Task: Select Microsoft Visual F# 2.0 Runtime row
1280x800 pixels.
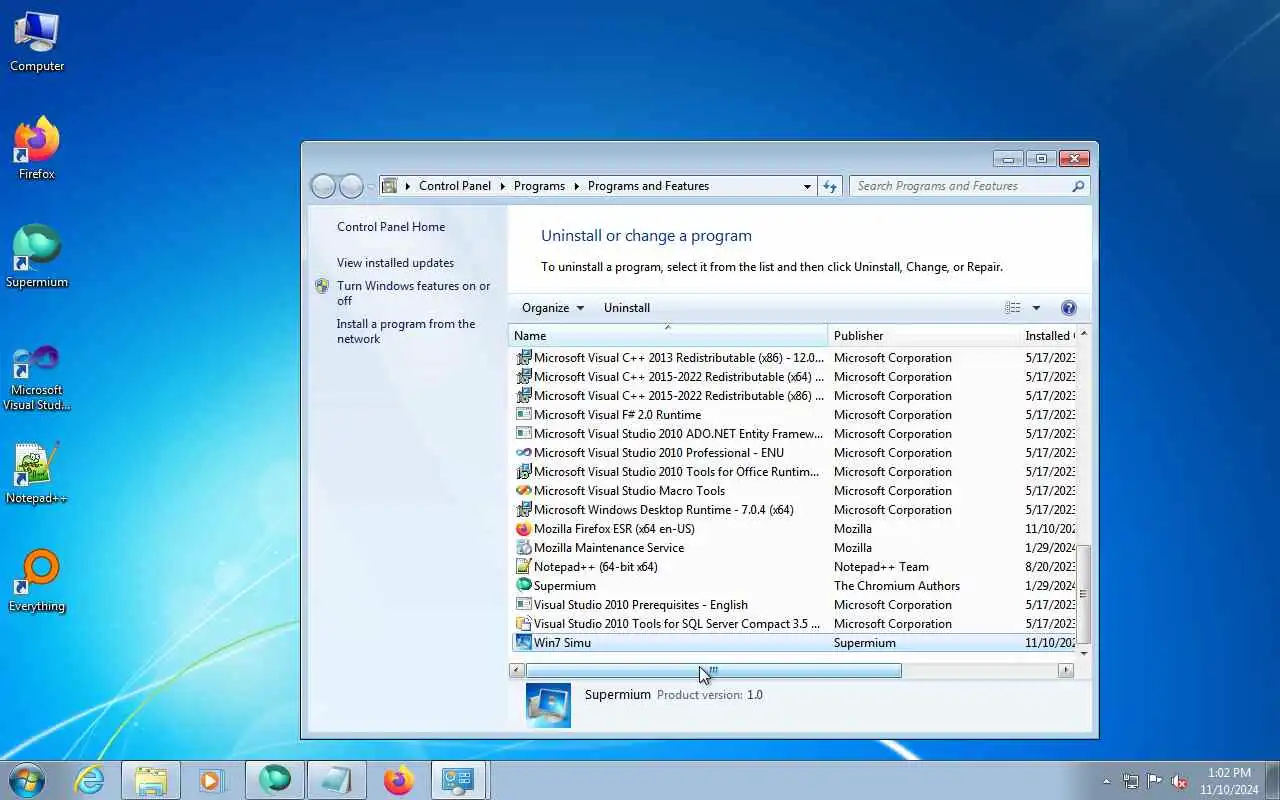Action: click(793, 415)
